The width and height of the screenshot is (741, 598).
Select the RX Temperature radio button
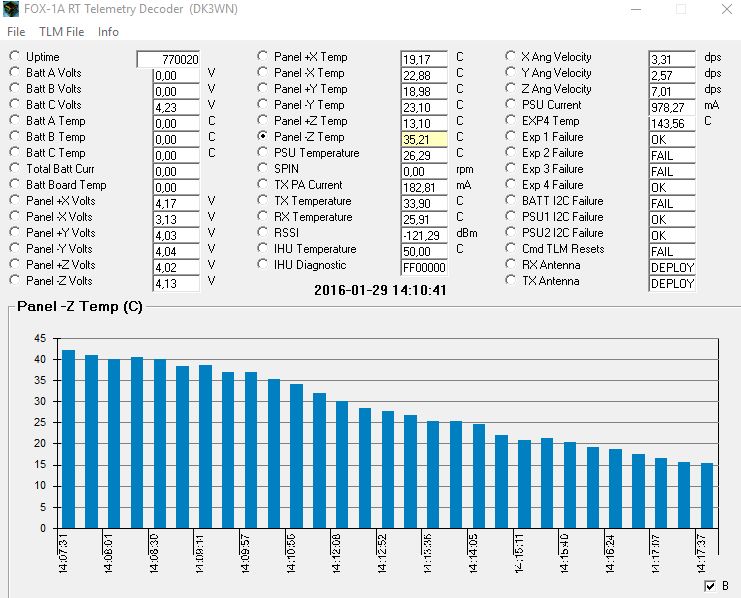(262, 217)
